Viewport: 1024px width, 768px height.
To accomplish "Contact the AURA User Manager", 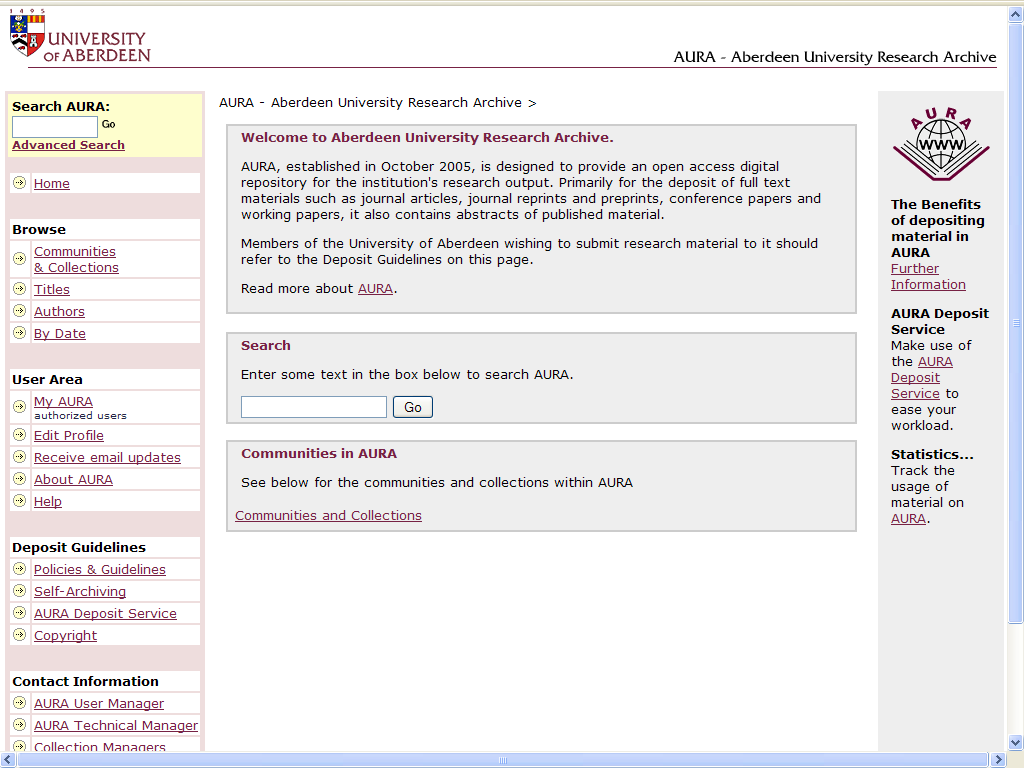I will click(x=99, y=703).
